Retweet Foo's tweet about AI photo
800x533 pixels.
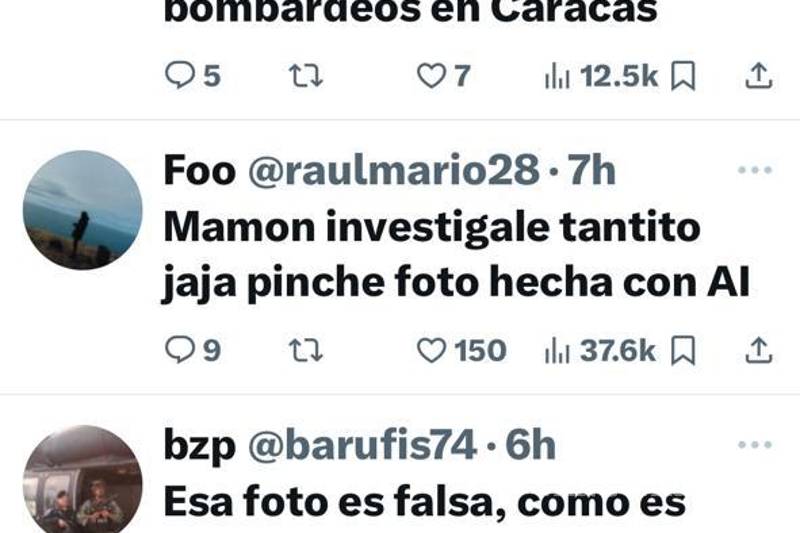[x=305, y=350]
